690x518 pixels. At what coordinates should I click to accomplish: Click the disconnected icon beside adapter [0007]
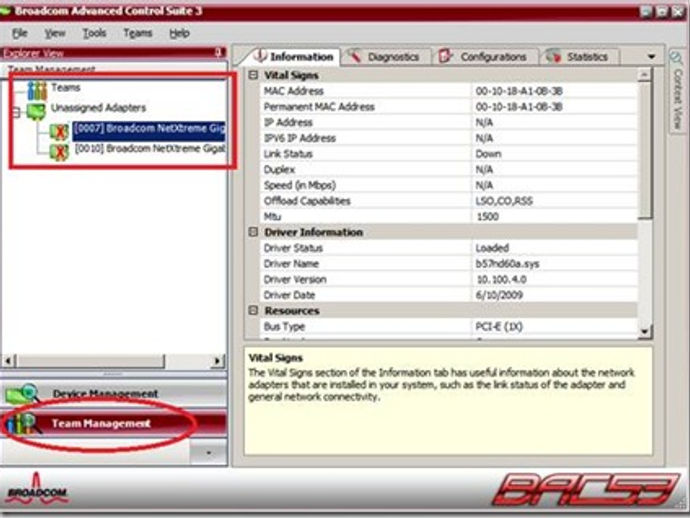59,131
